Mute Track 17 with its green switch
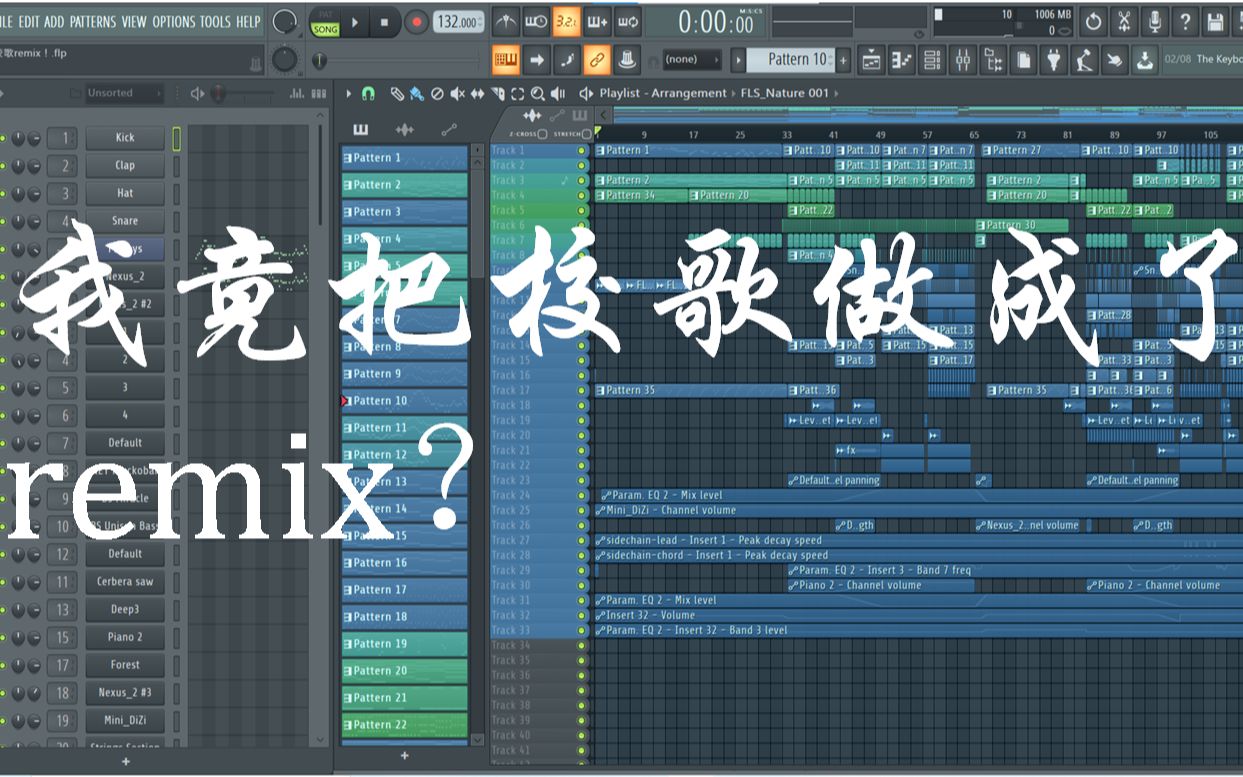The height and width of the screenshot is (777, 1243). [582, 390]
